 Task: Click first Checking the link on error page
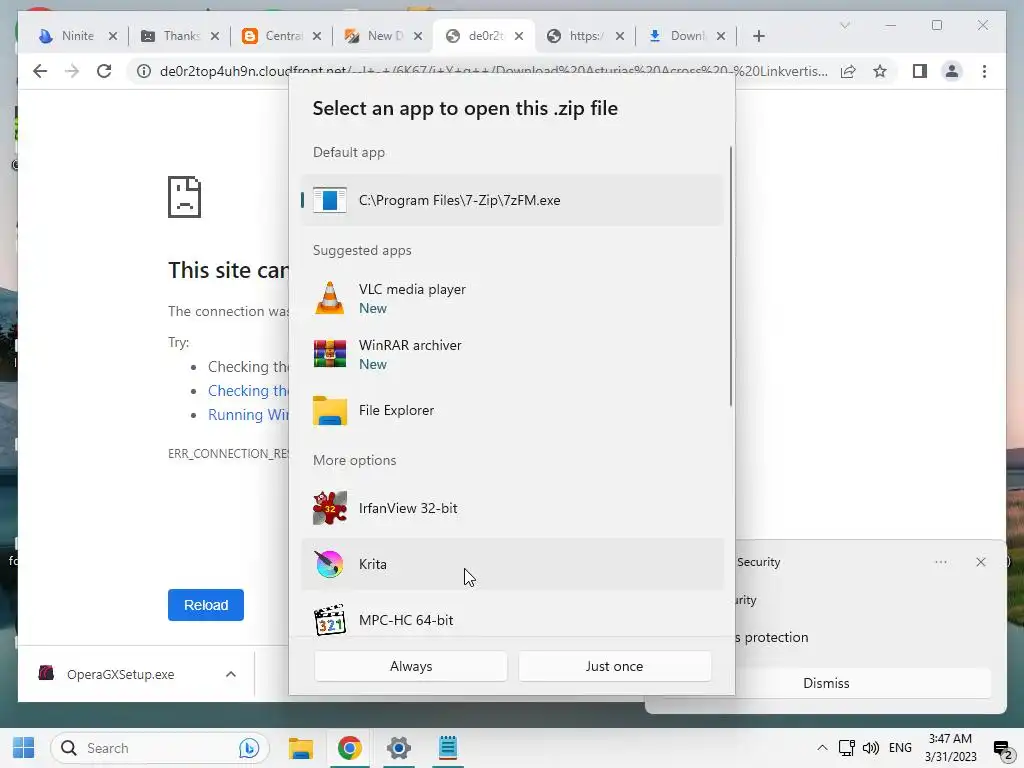click(x=248, y=391)
